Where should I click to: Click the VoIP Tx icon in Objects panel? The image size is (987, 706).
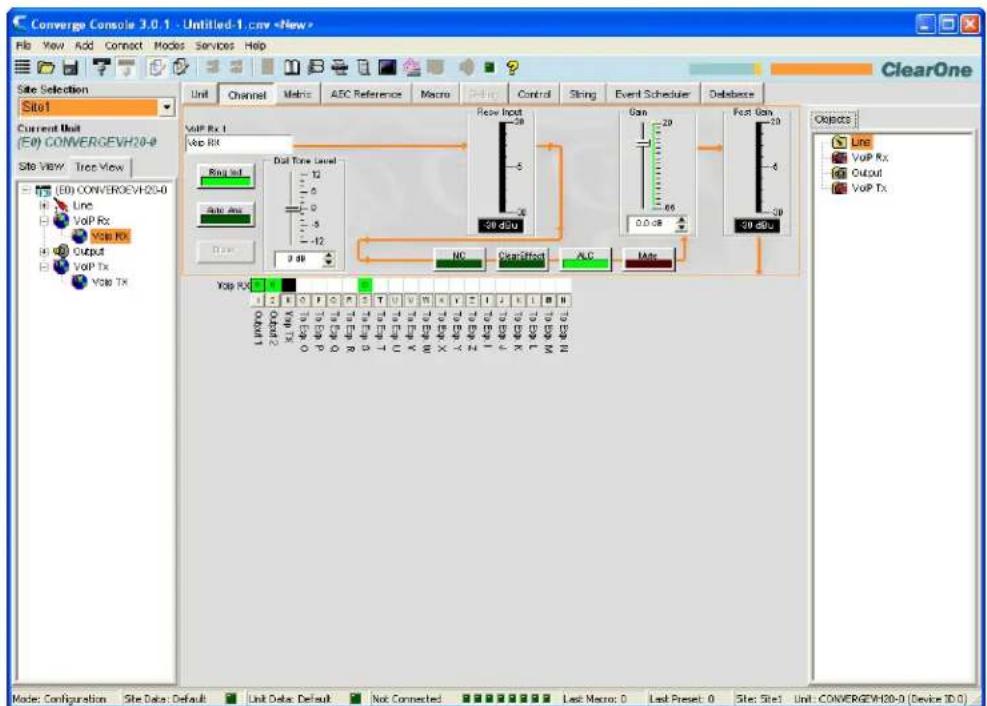pyautogui.click(x=839, y=188)
